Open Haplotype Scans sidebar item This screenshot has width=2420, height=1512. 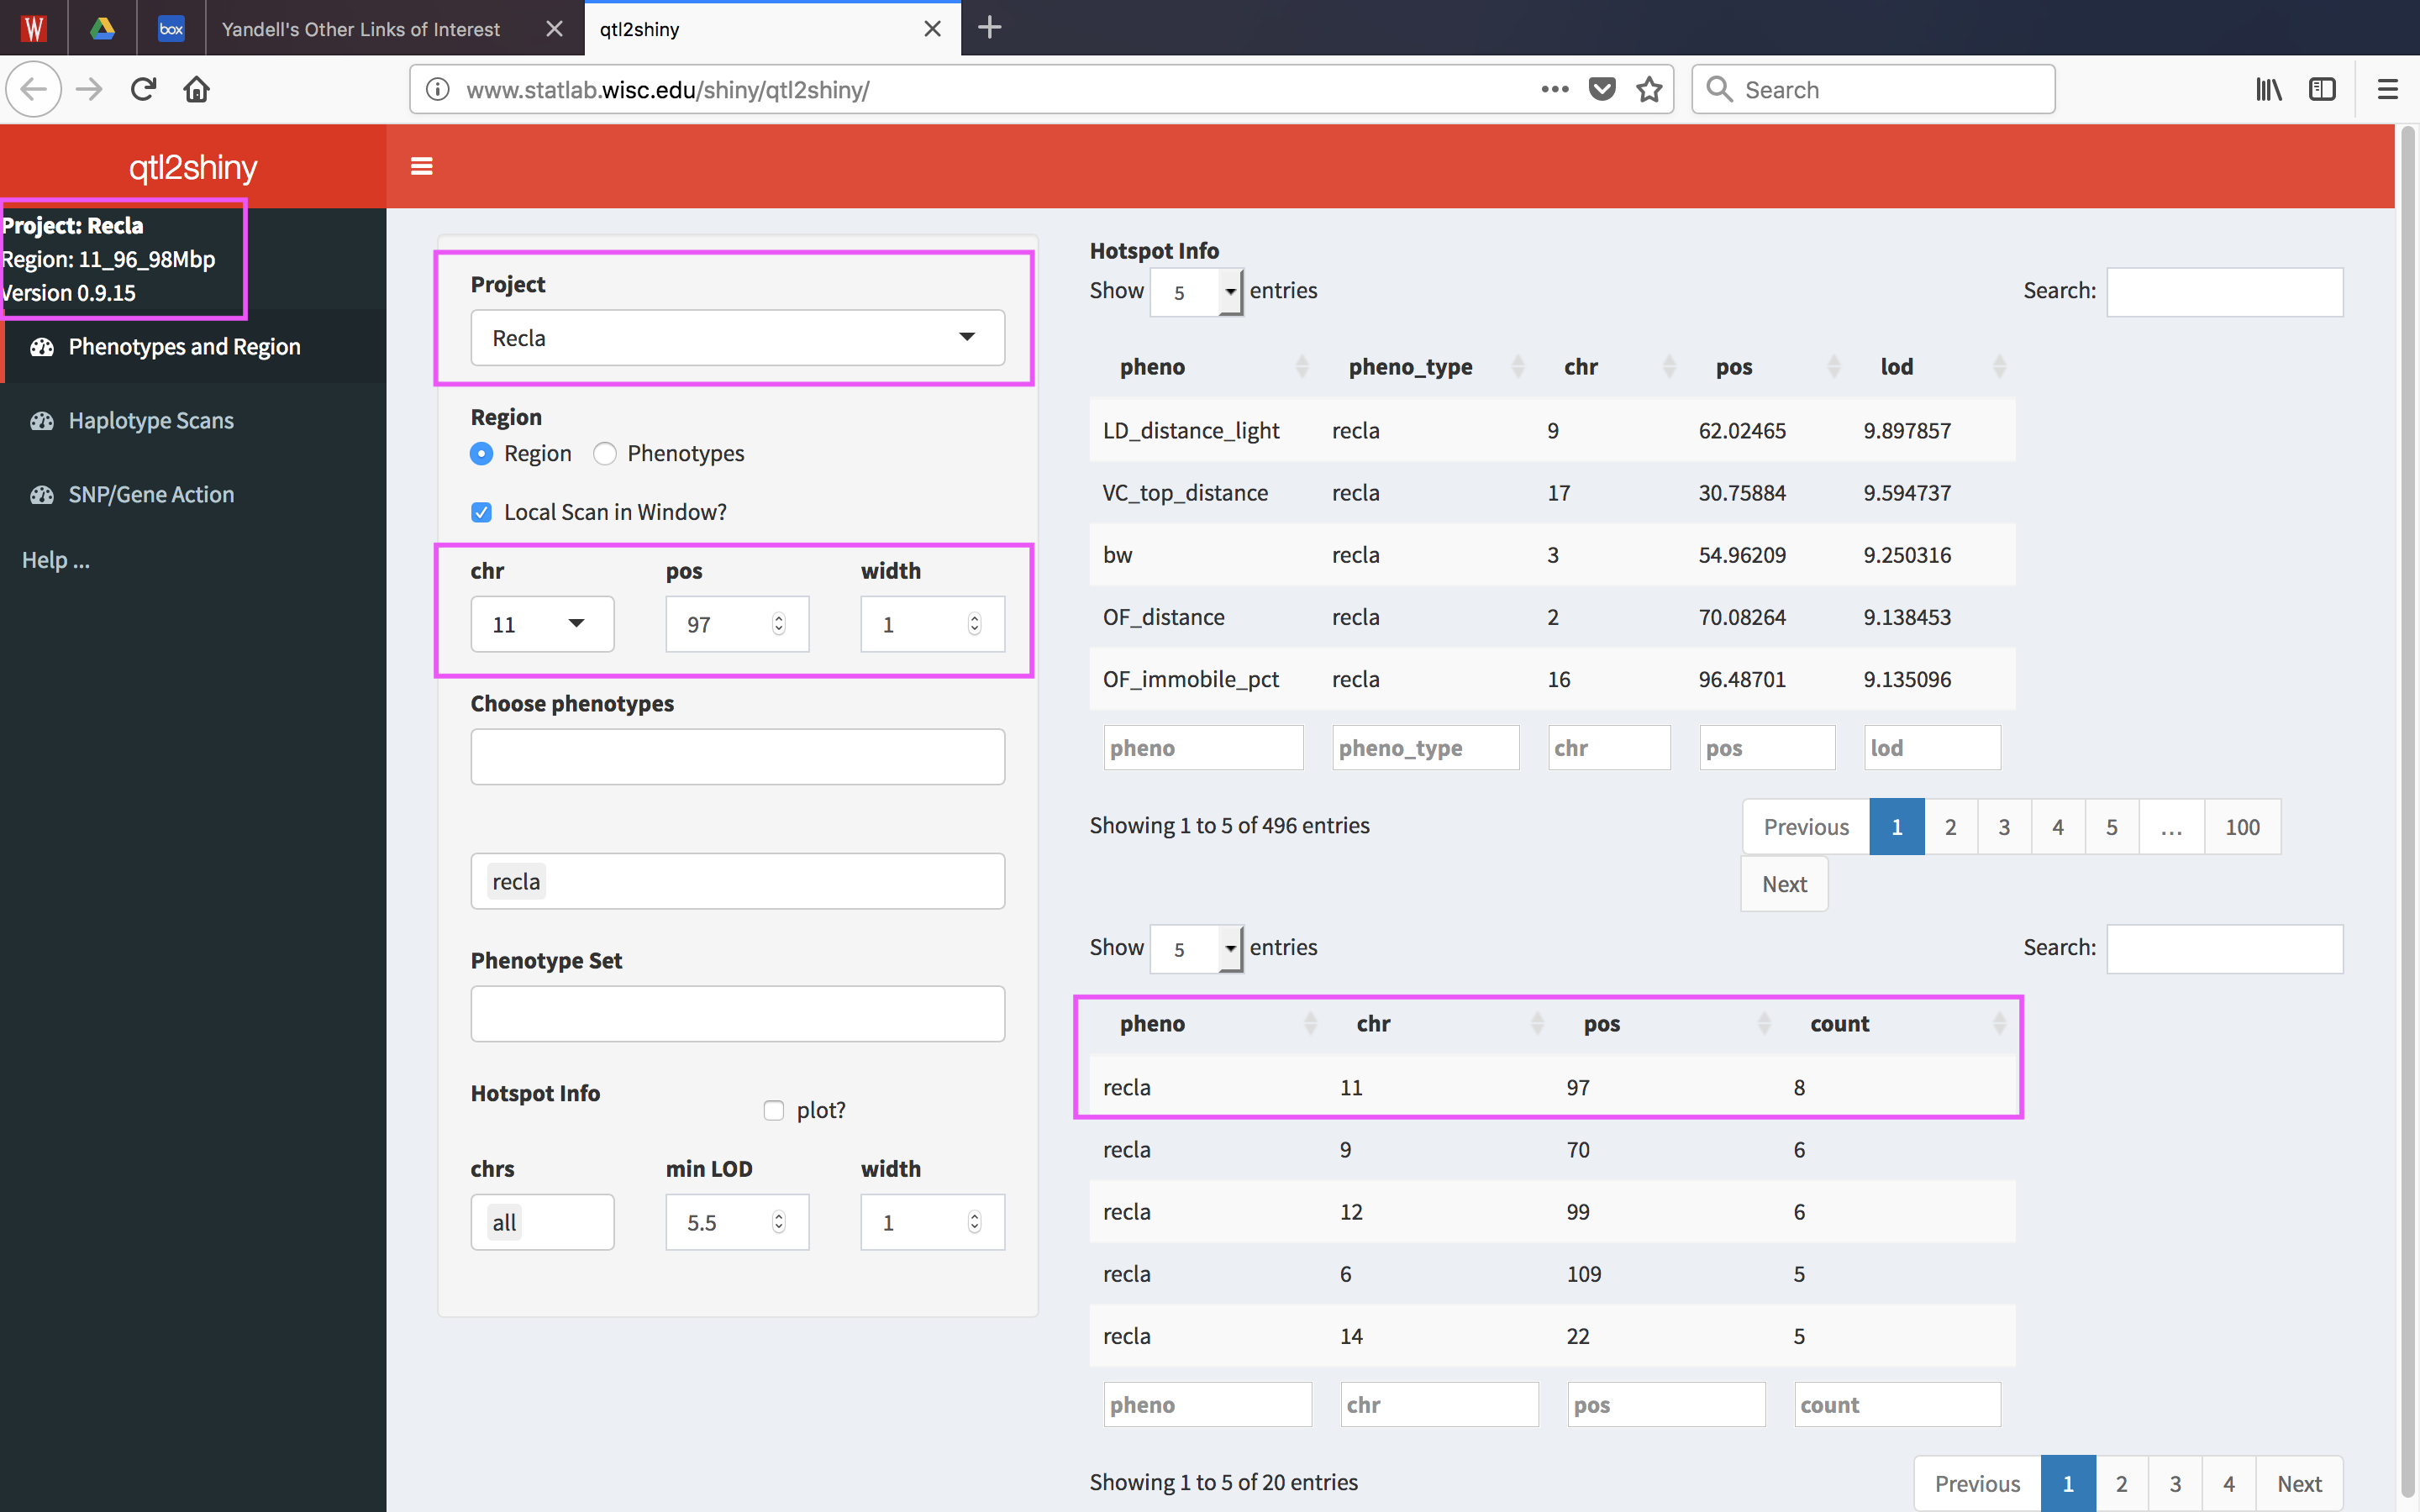[x=193, y=420]
